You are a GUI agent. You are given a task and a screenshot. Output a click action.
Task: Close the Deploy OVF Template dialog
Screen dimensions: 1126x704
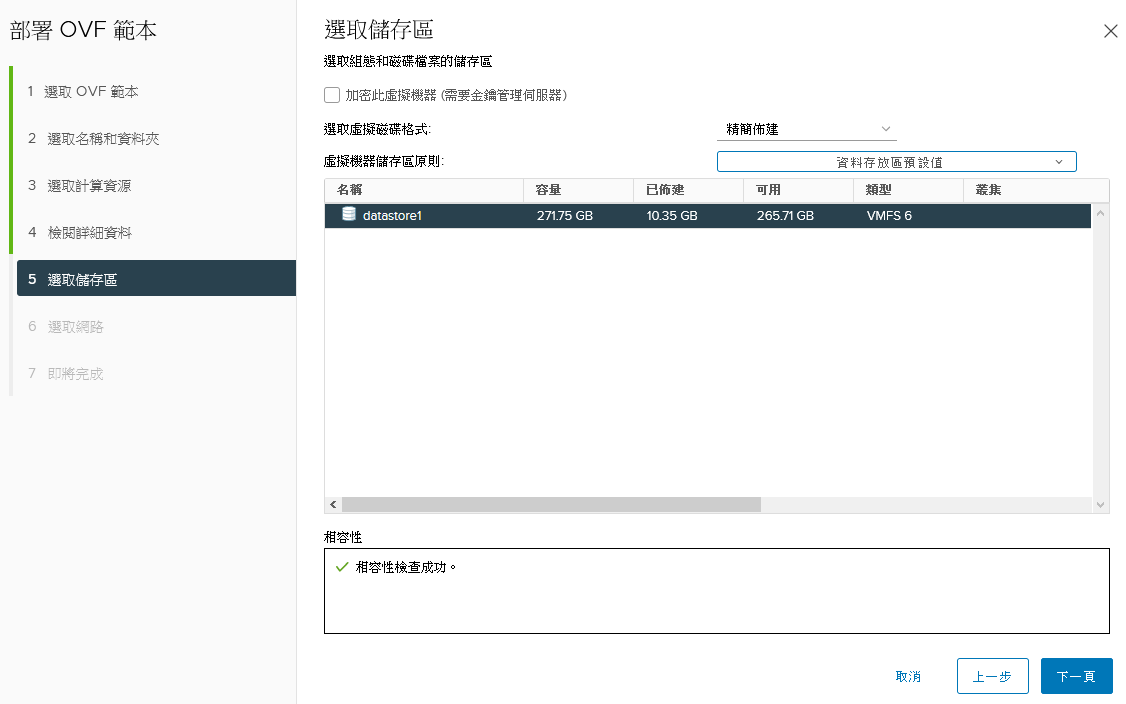click(1110, 31)
